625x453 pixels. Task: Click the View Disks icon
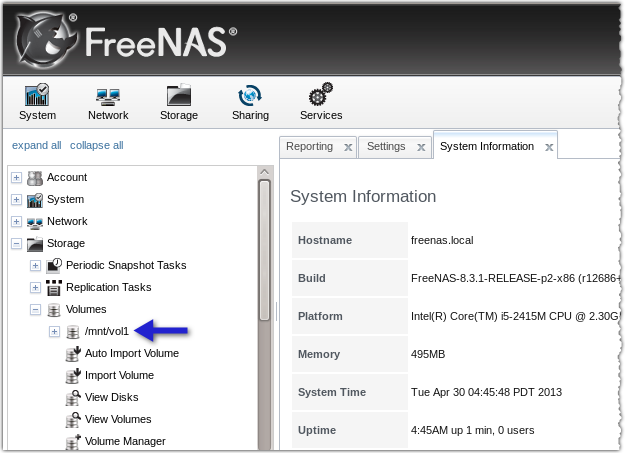click(72, 397)
